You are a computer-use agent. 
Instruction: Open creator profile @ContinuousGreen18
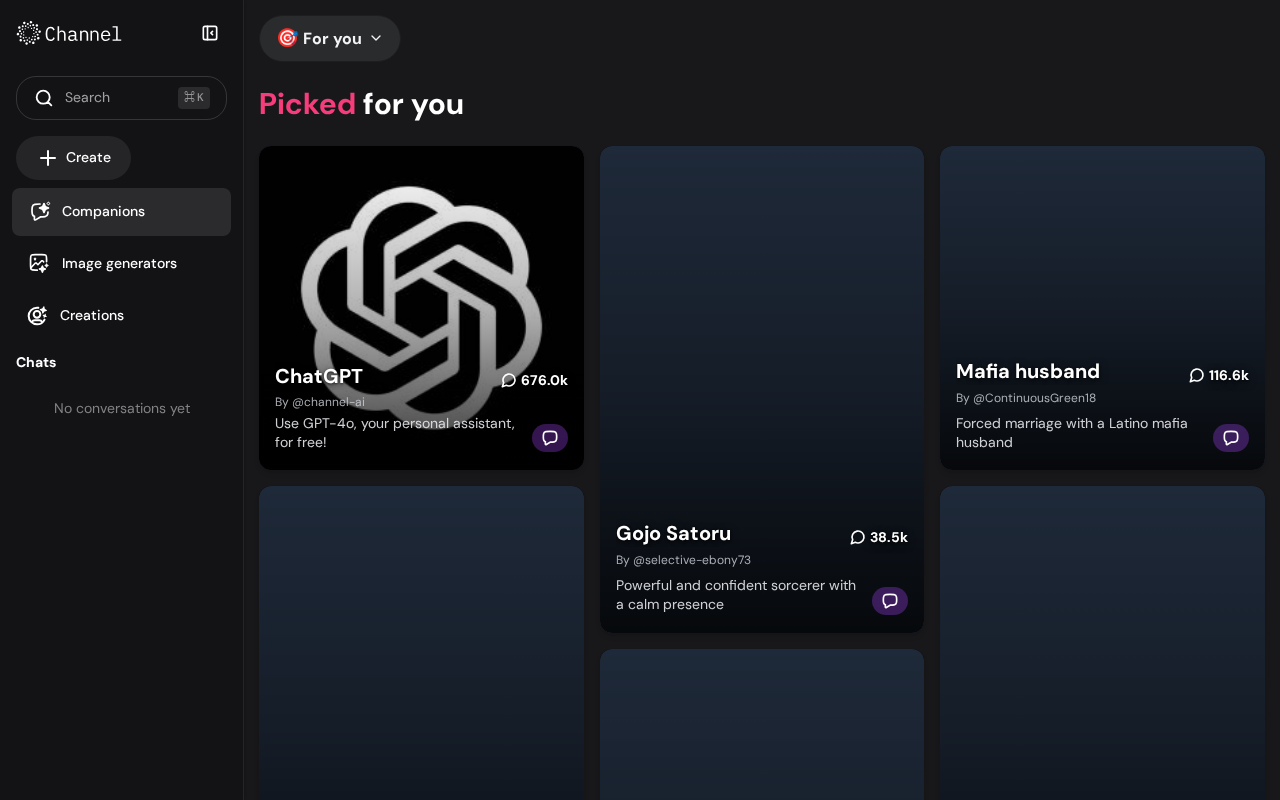(1034, 398)
